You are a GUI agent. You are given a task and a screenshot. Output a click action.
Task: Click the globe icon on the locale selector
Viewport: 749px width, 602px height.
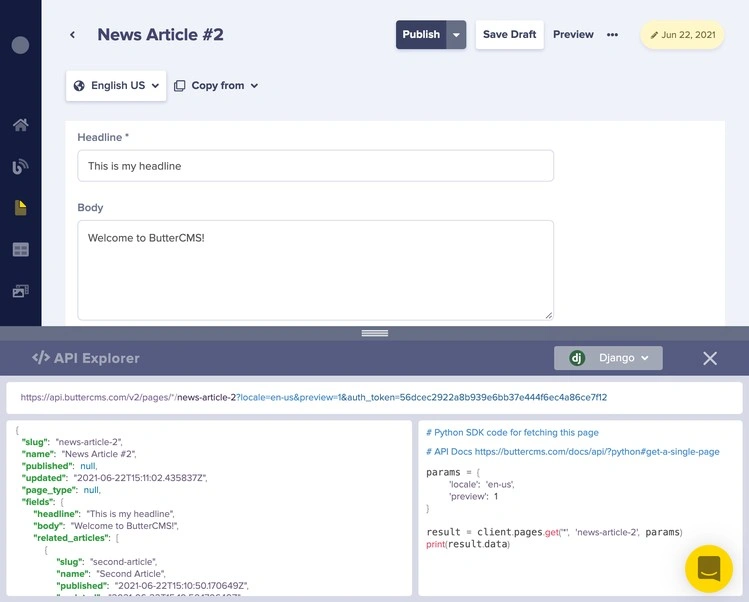pyautogui.click(x=79, y=86)
